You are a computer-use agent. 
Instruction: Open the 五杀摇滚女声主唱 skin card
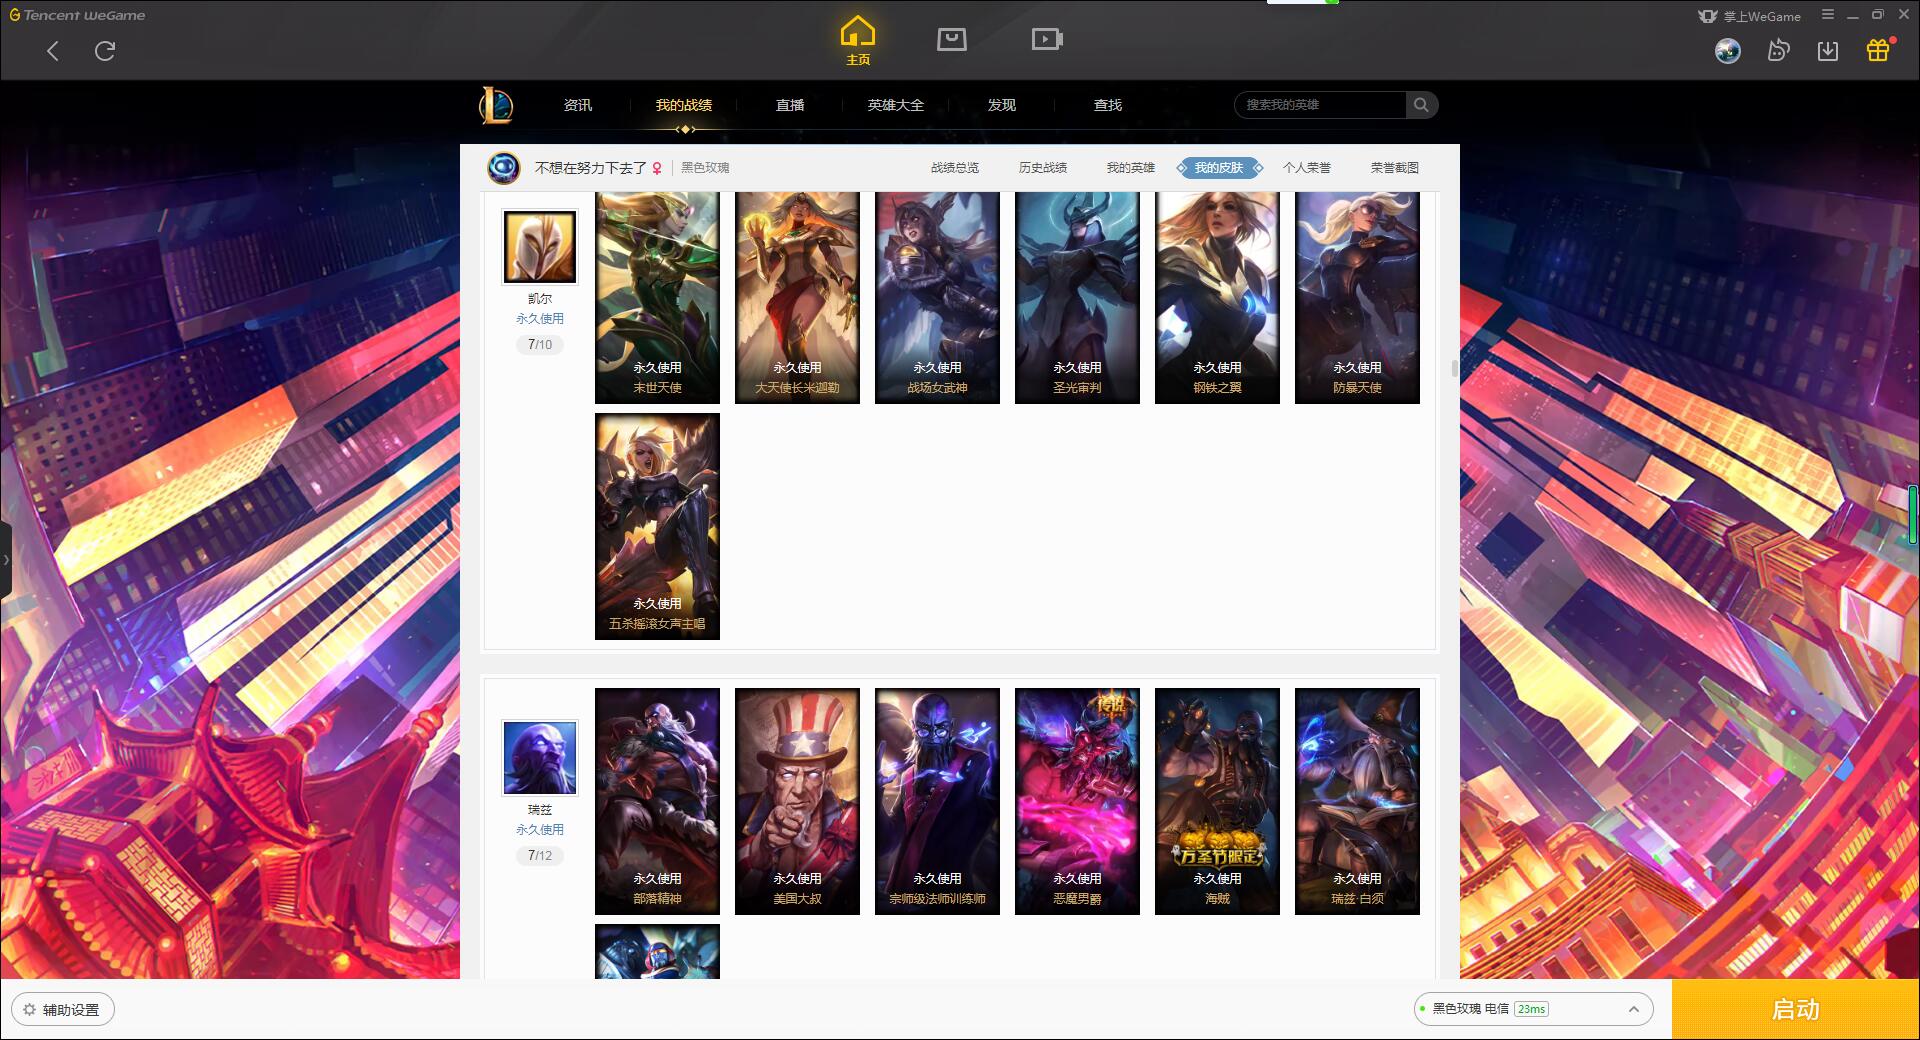coord(657,527)
